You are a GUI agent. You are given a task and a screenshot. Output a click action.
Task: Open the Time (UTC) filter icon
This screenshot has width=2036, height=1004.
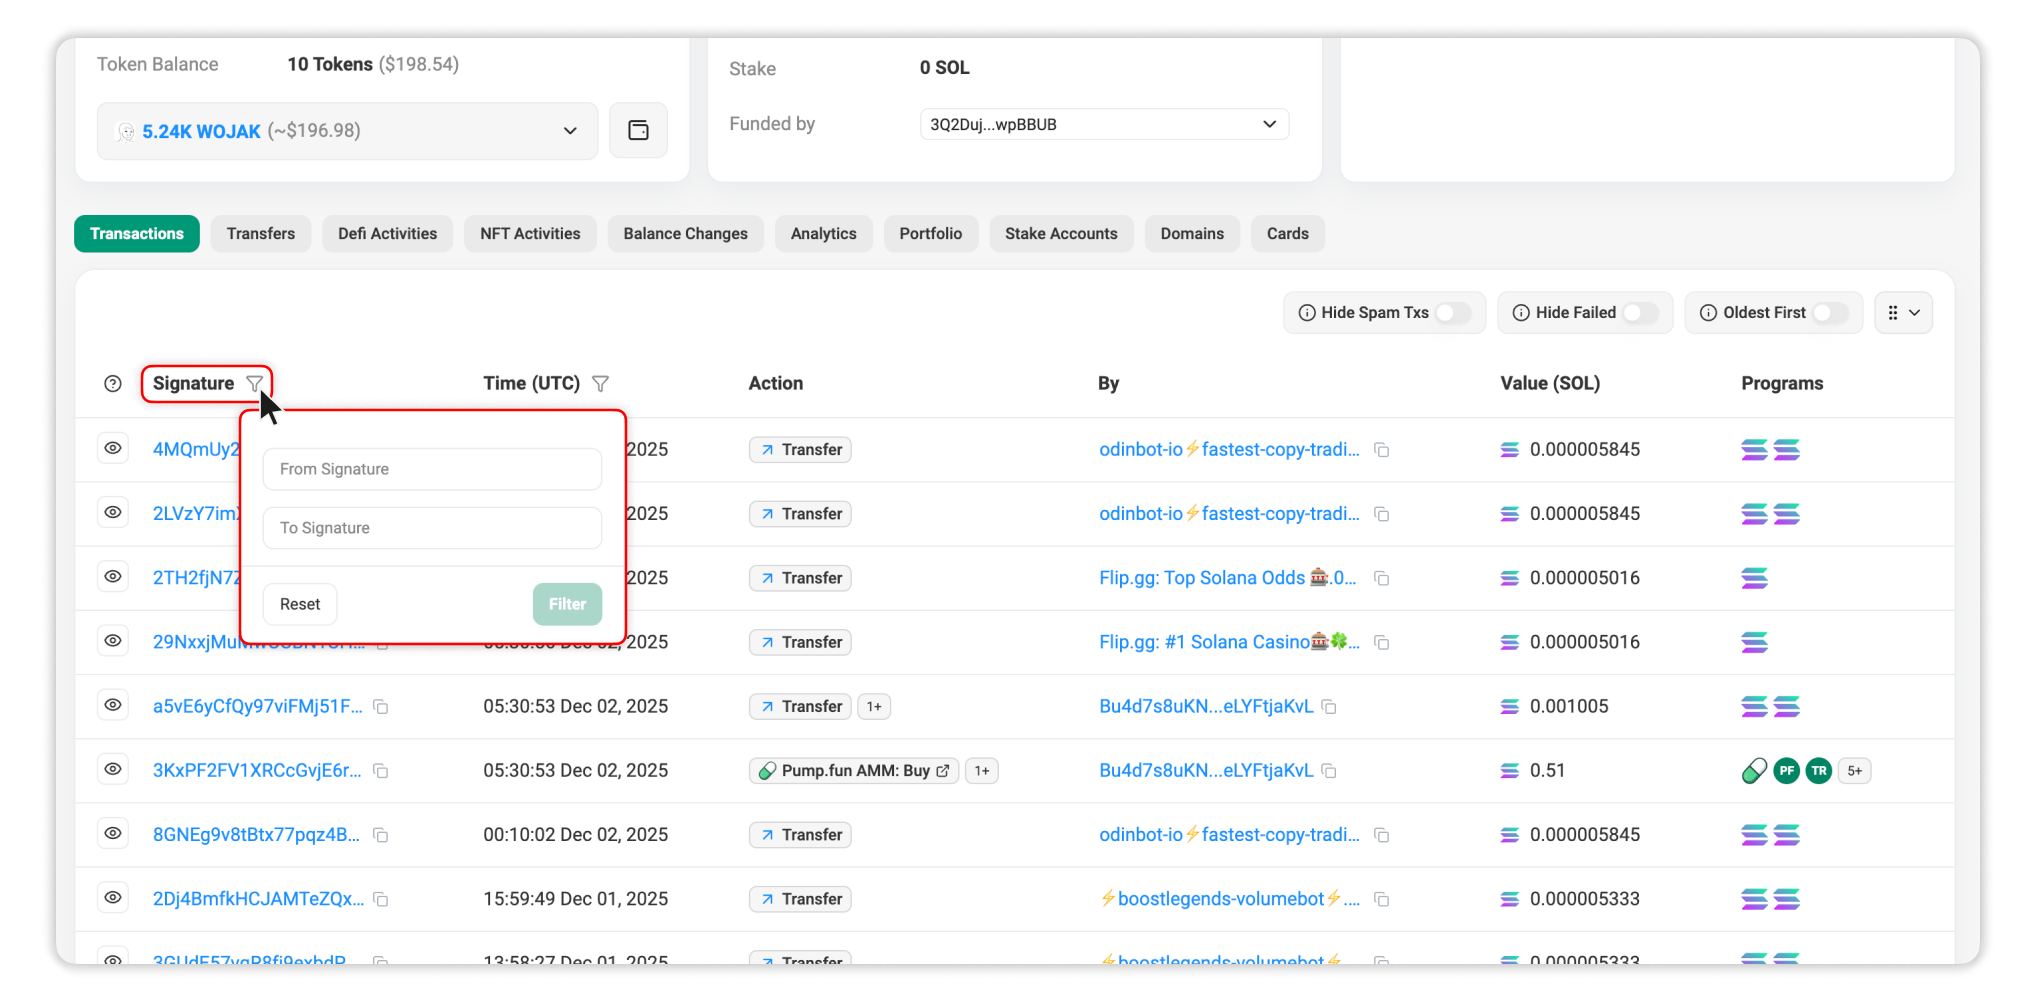click(x=600, y=384)
